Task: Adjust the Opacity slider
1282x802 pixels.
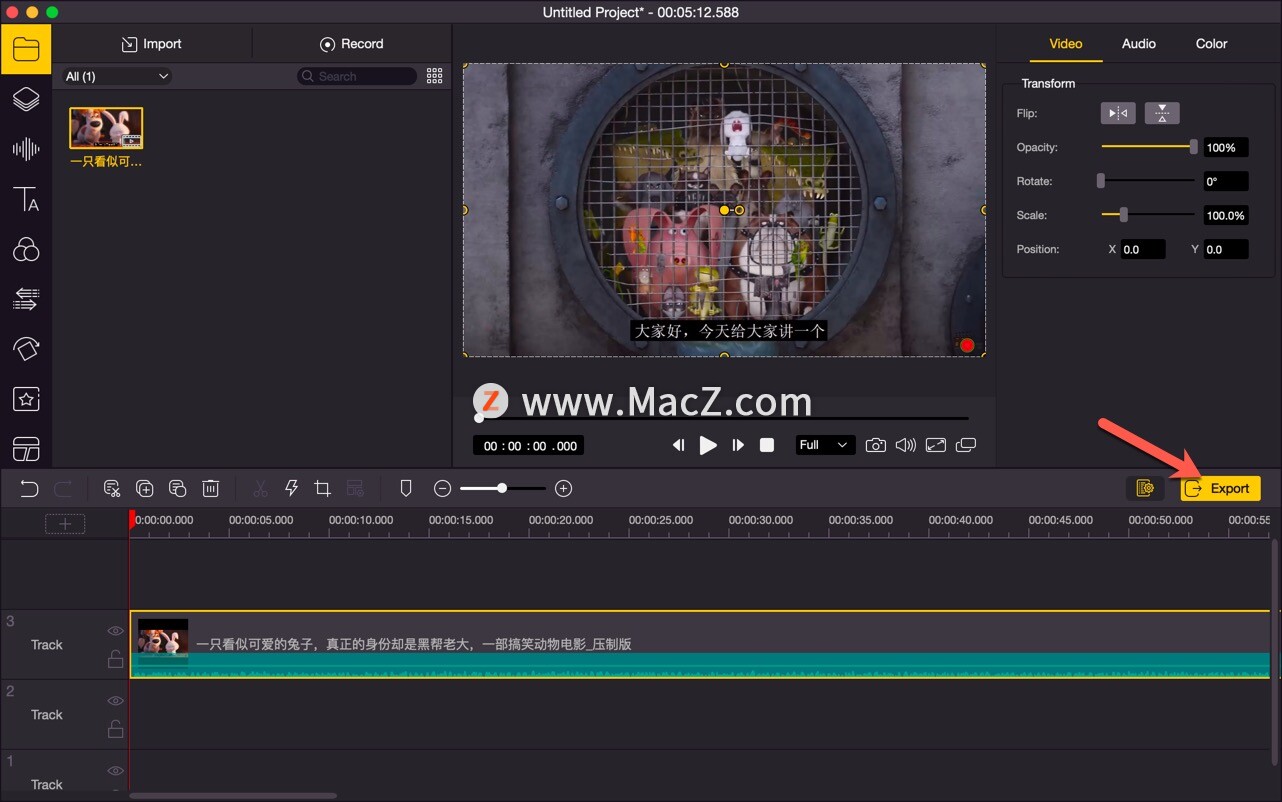Action: pyautogui.click(x=1148, y=147)
